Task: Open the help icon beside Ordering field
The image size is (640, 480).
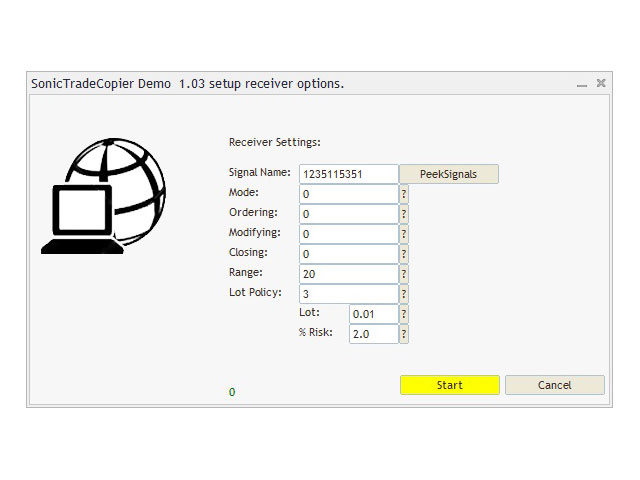Action: pos(404,214)
